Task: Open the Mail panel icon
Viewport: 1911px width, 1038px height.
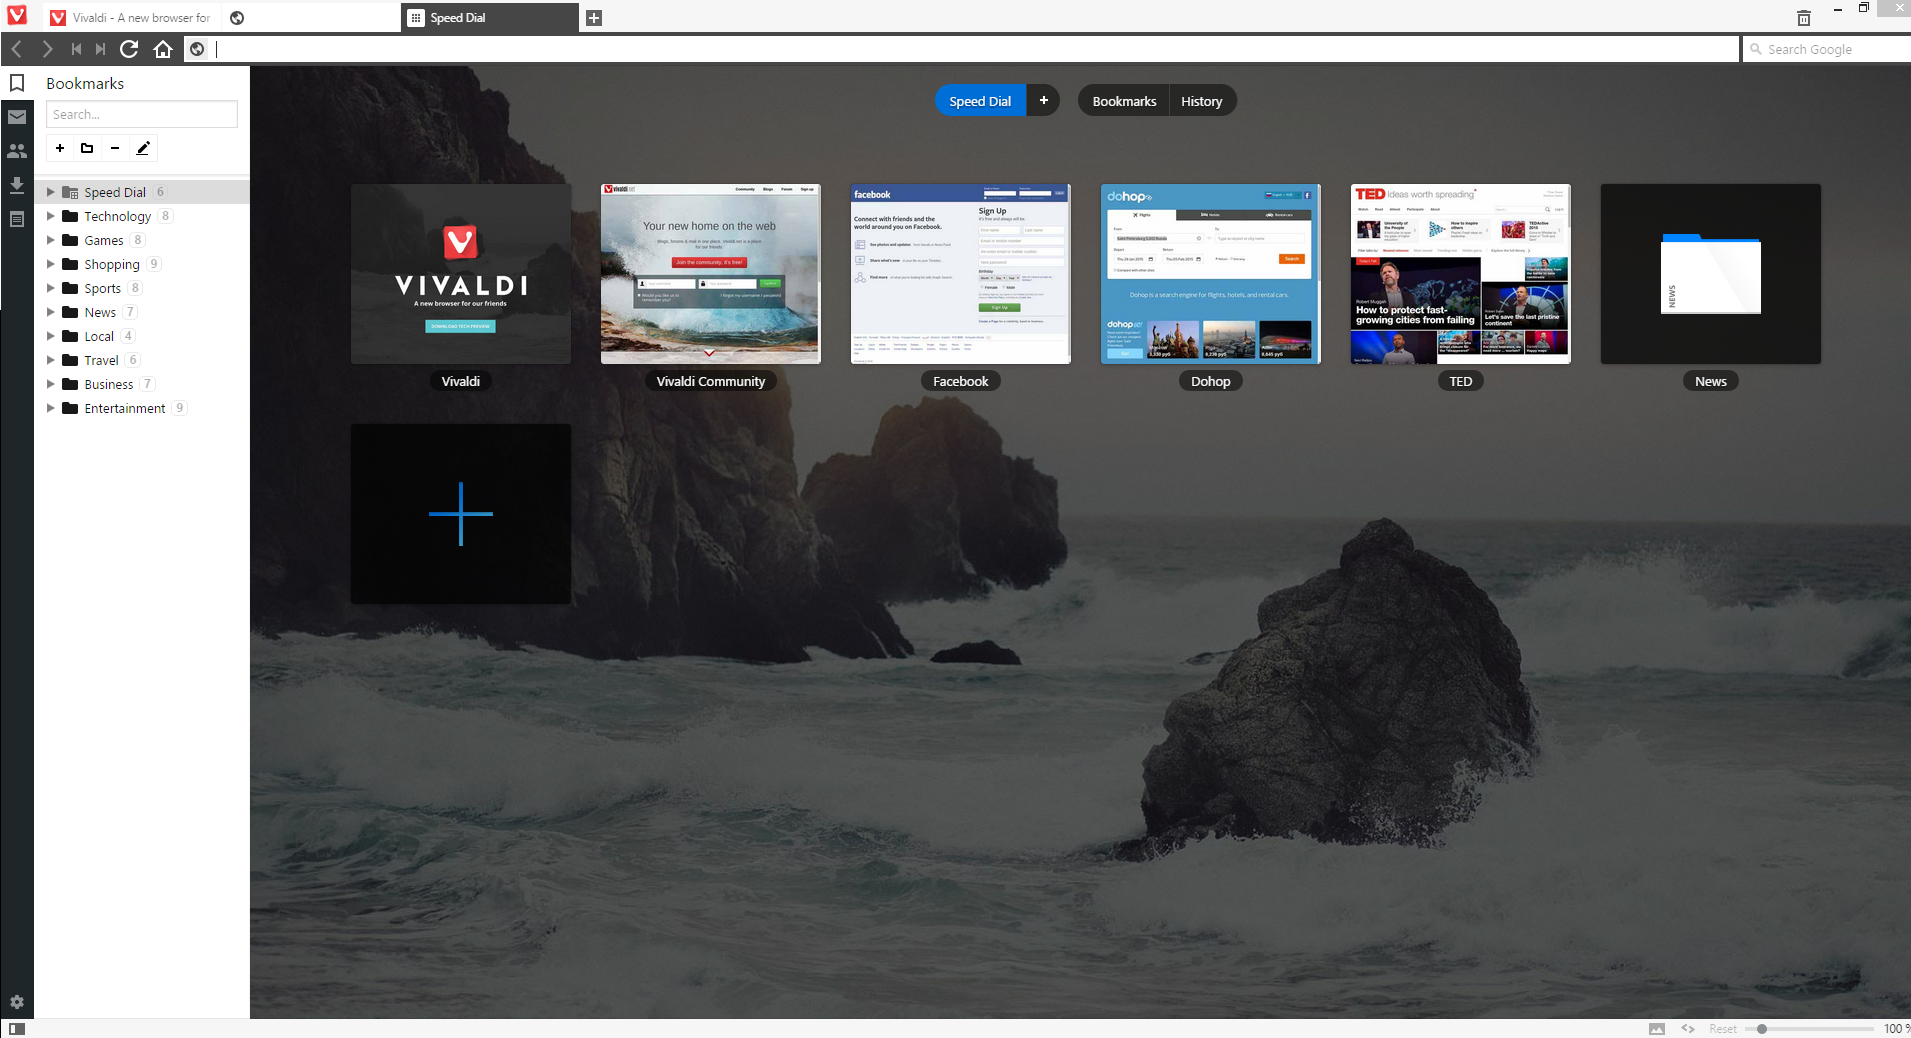Action: click(17, 117)
